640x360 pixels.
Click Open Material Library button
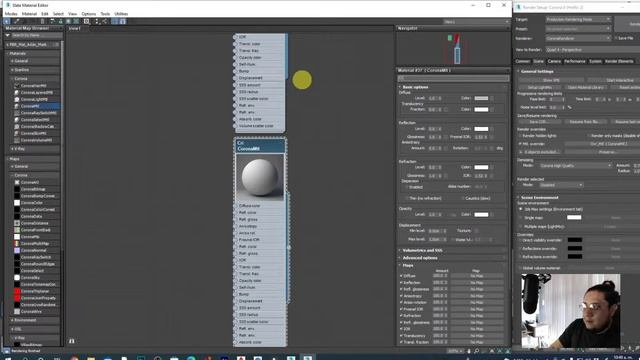click(585, 87)
